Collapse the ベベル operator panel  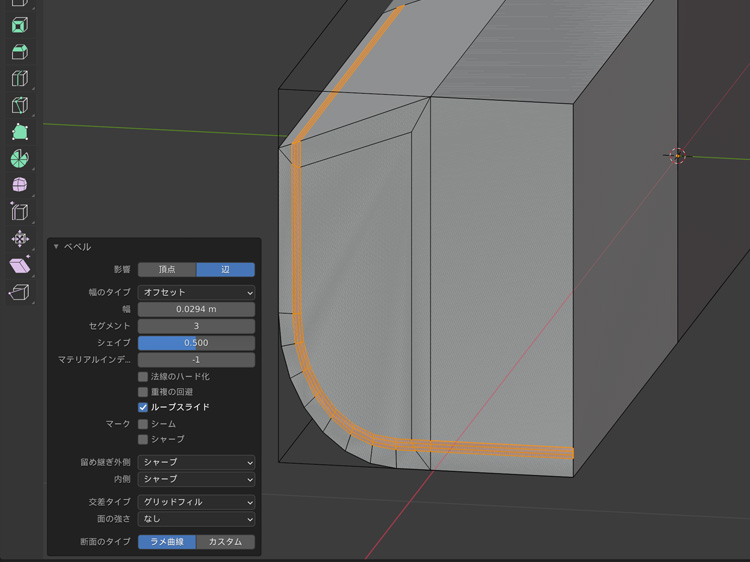pos(56,247)
